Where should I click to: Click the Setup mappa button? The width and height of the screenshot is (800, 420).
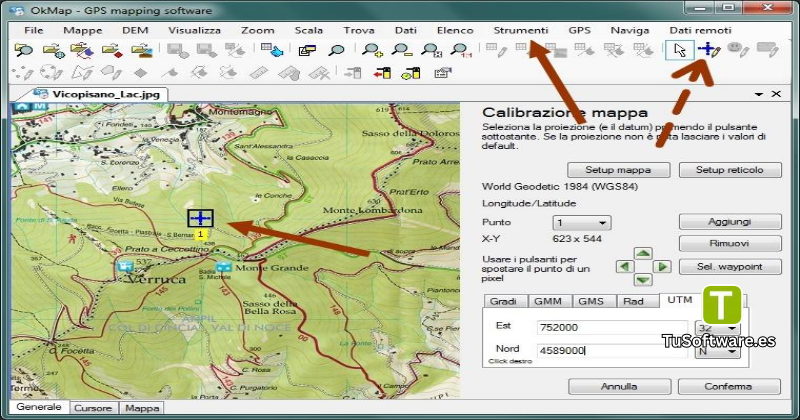pos(618,170)
